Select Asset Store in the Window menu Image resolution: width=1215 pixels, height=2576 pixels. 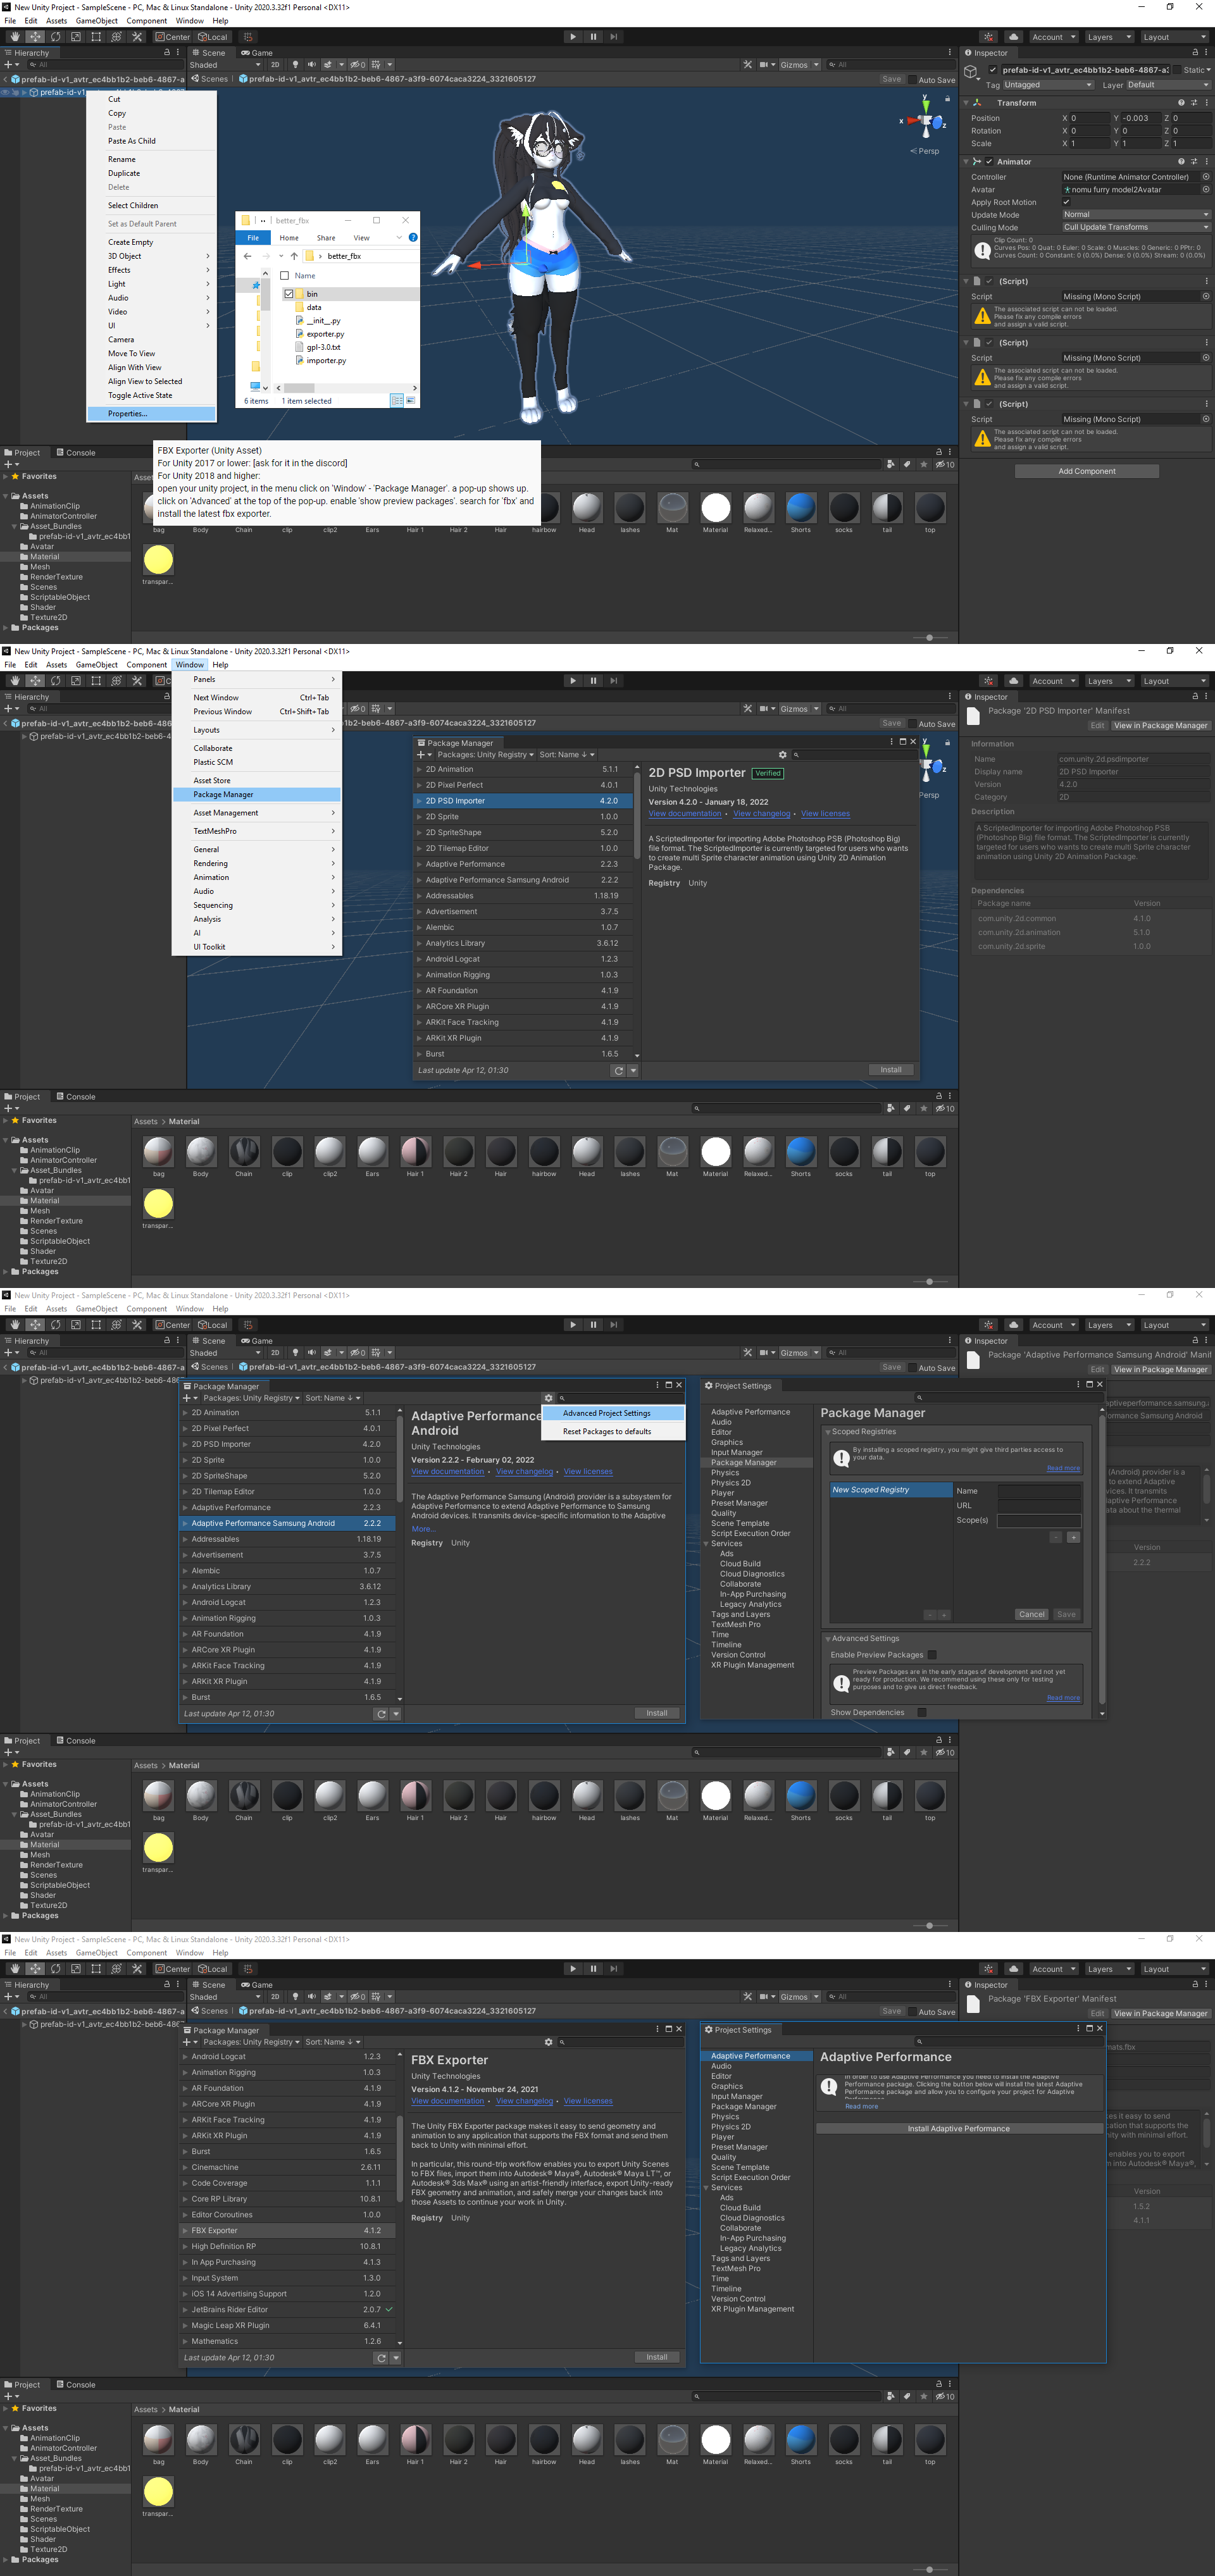[257, 780]
